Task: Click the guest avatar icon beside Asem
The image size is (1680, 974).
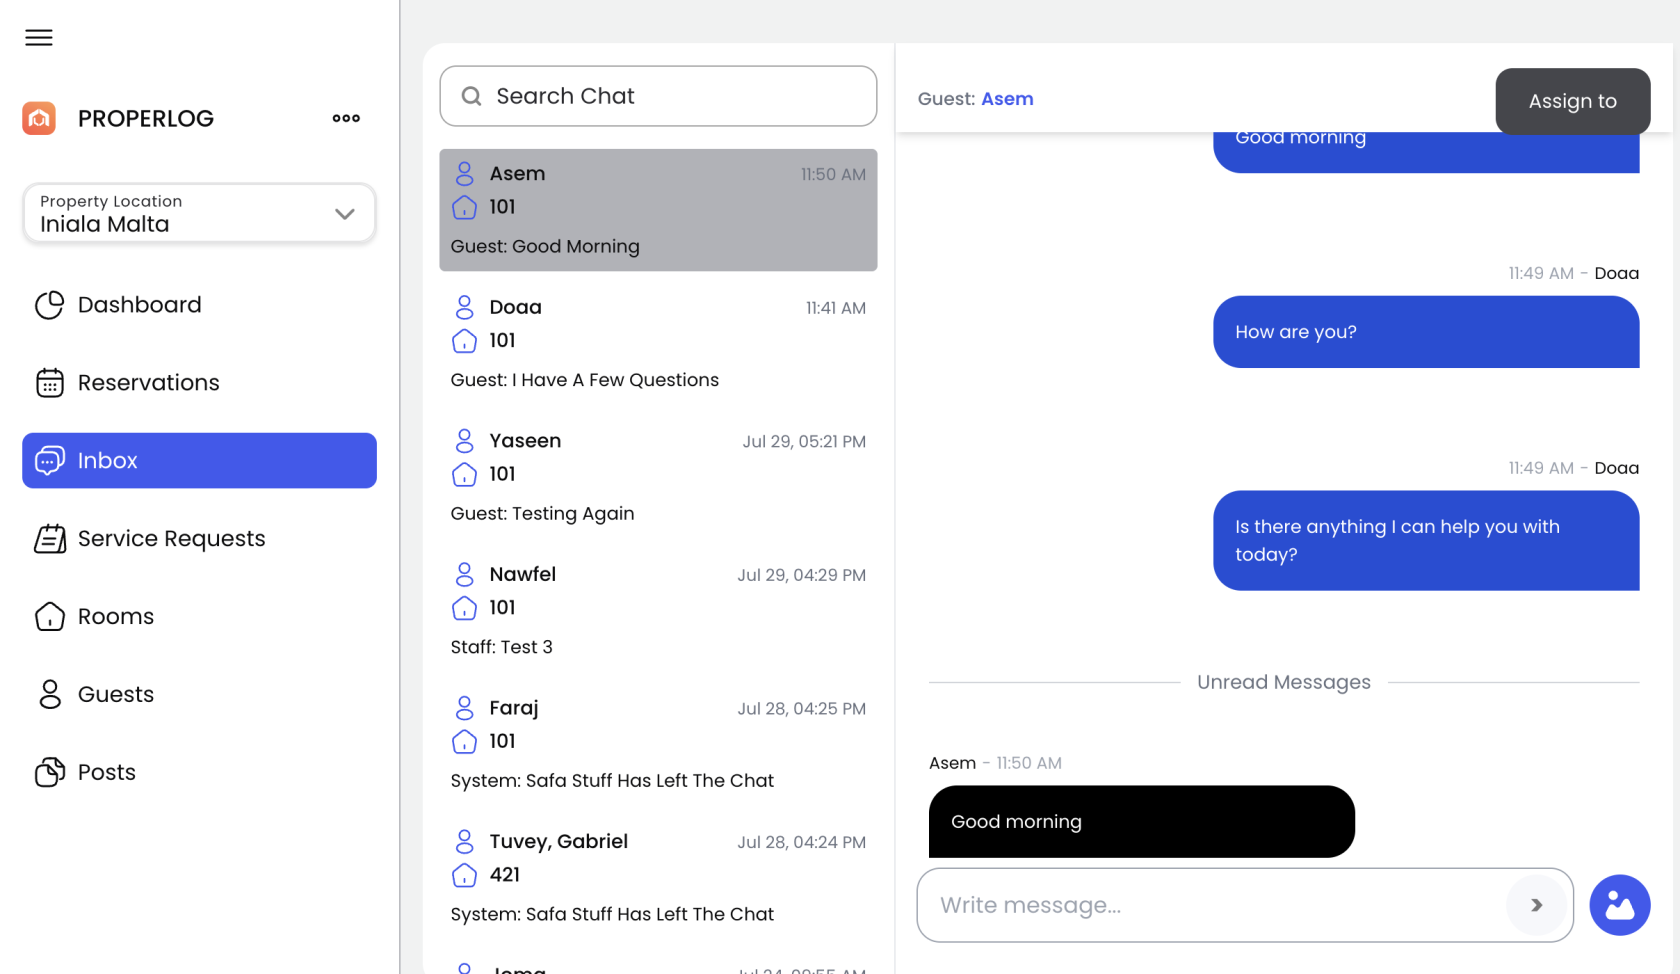Action: click(464, 174)
